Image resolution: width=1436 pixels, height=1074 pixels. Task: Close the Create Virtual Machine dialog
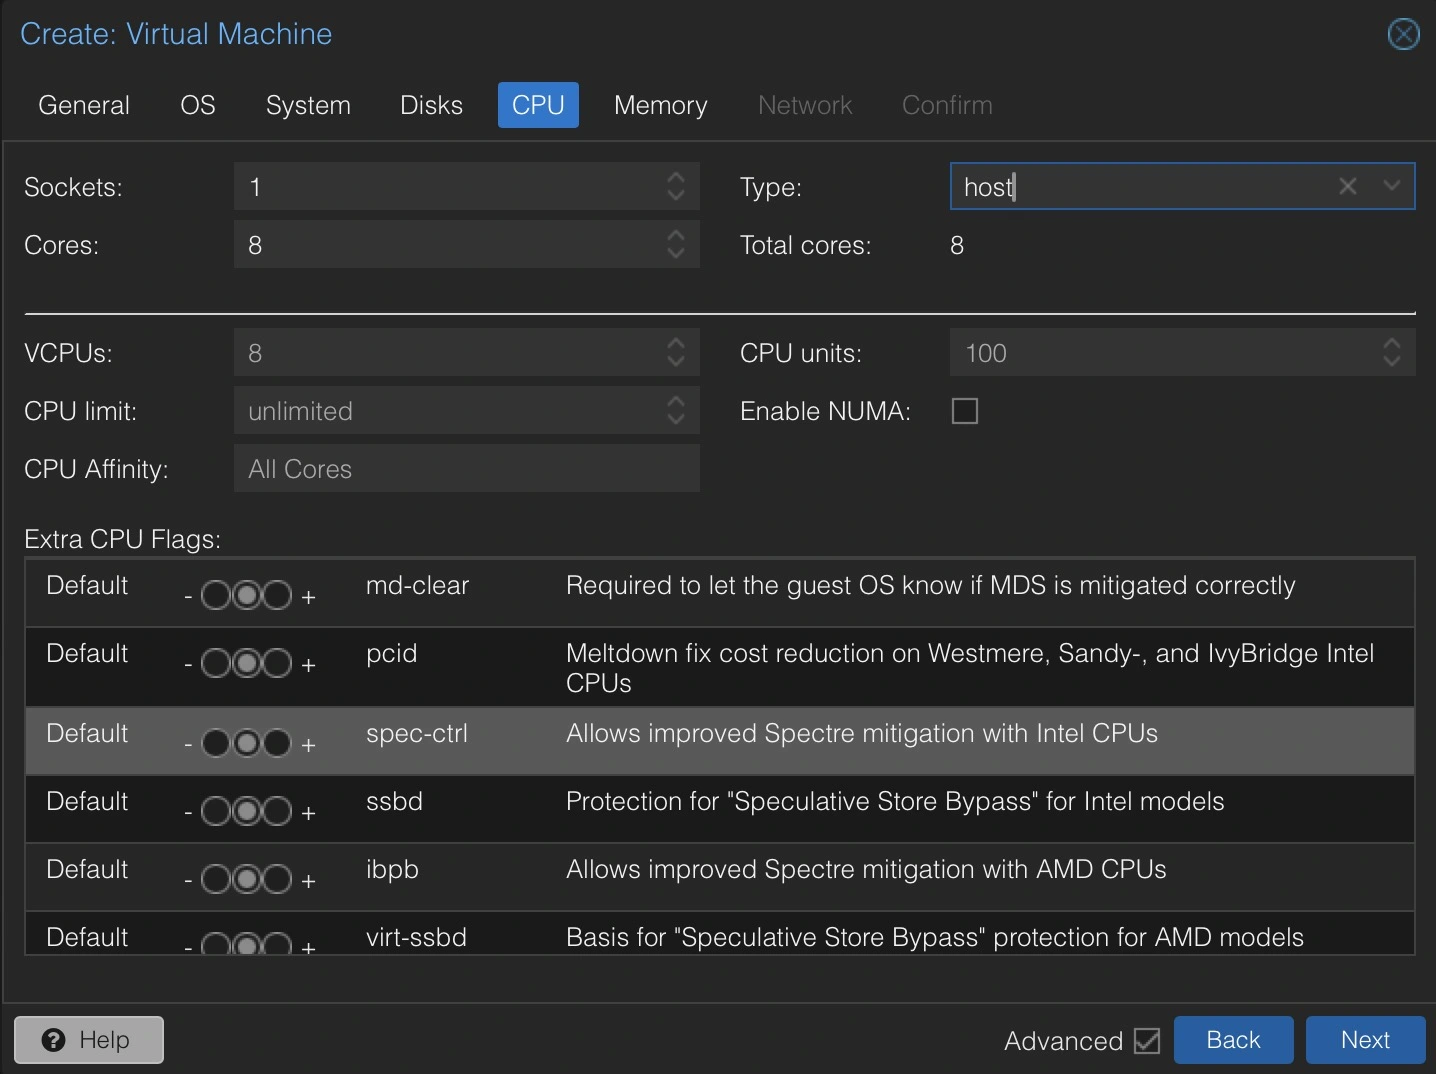(x=1403, y=34)
